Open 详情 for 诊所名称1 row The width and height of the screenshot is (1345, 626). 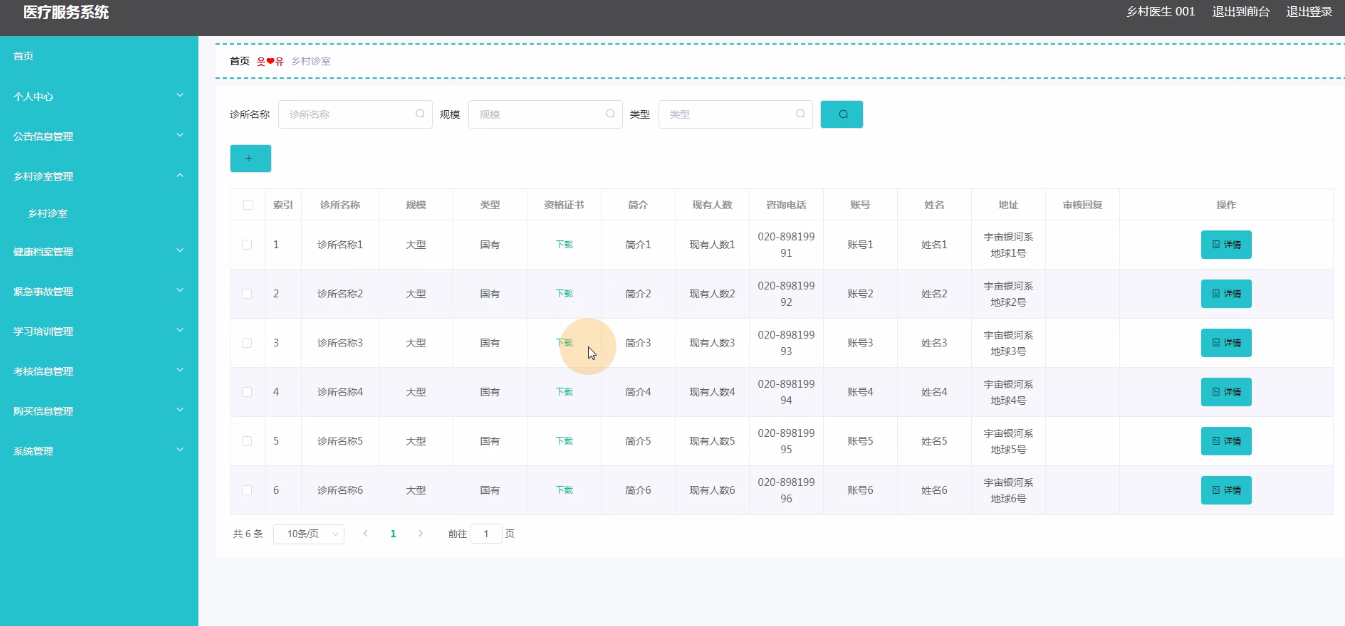click(1225, 245)
